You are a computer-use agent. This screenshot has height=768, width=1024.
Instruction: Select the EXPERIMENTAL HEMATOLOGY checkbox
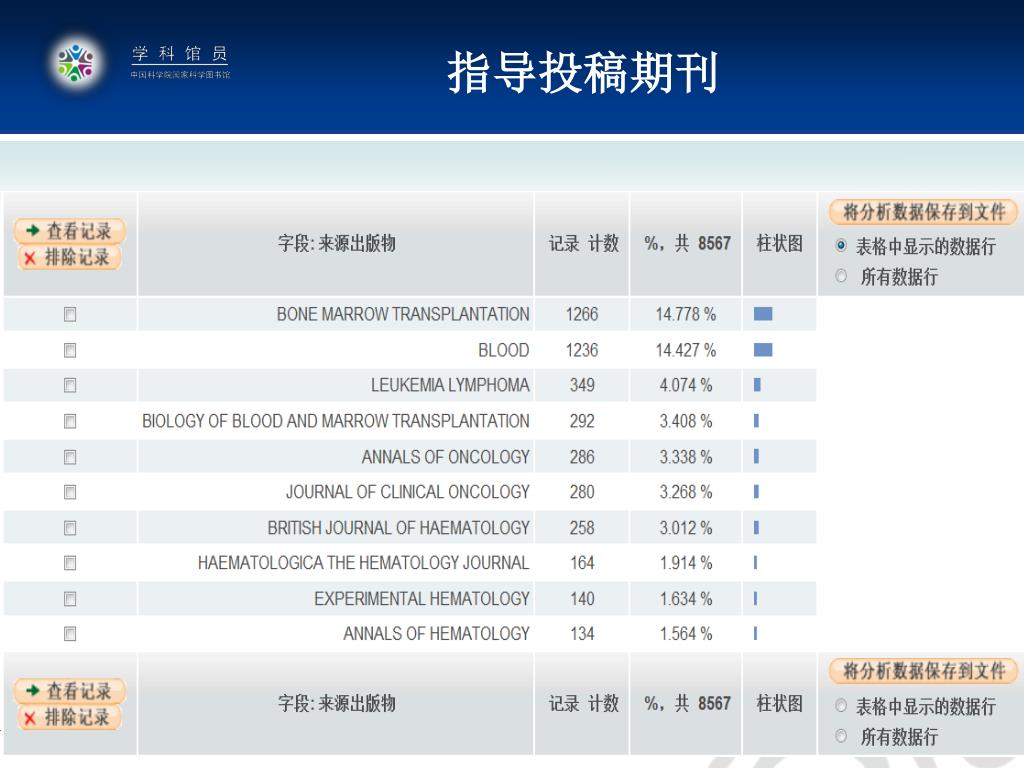70,598
